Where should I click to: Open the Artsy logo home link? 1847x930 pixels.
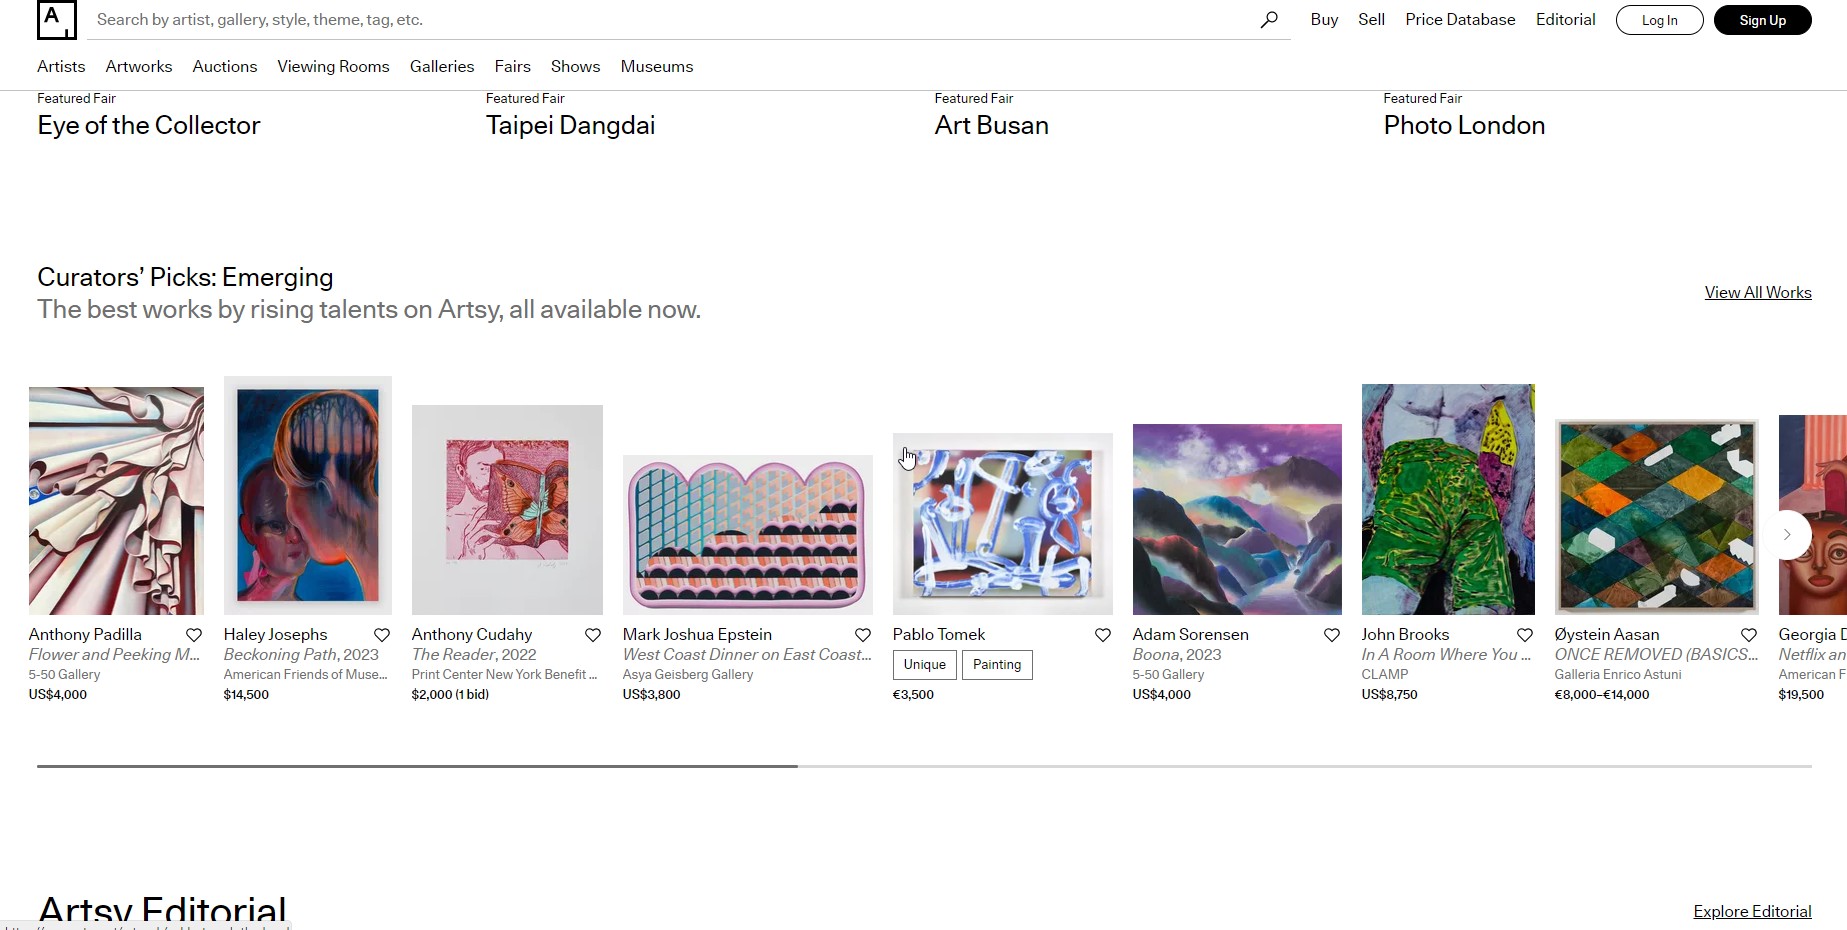56,19
